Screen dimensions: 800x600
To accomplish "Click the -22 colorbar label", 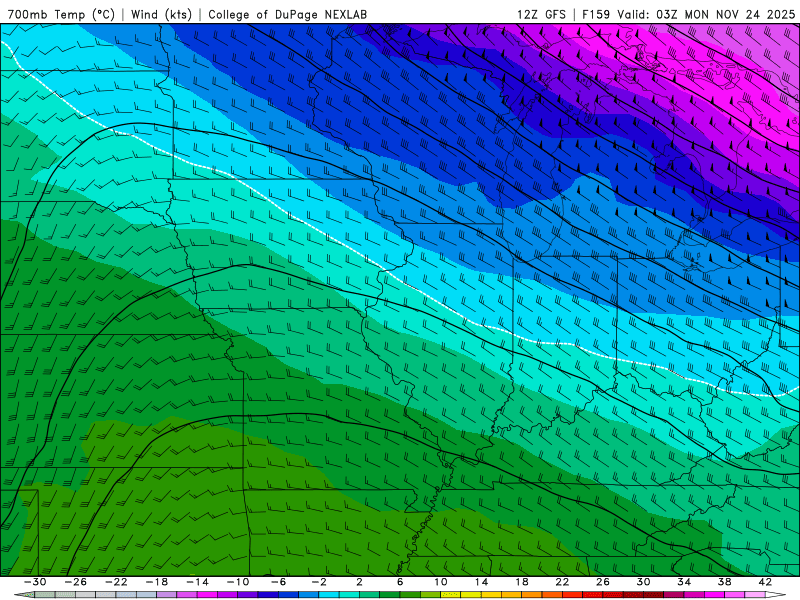I will pos(116,582).
